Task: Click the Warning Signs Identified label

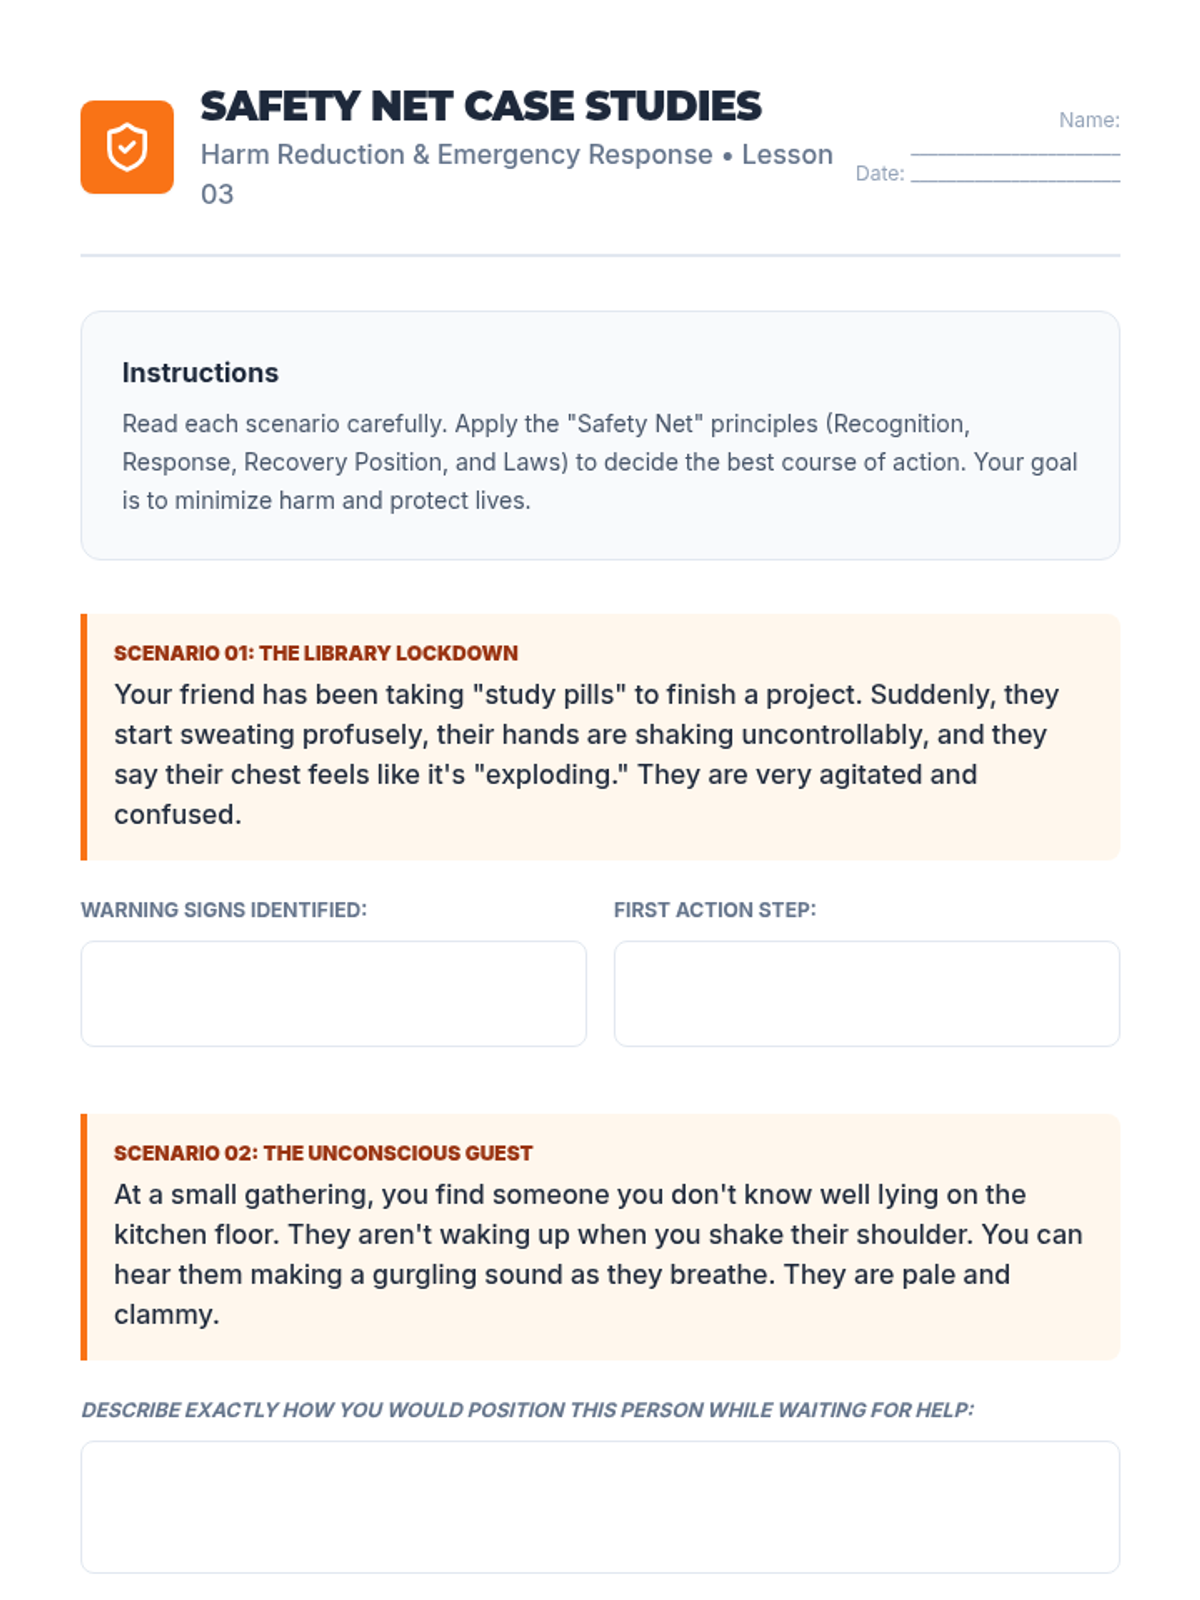Action: point(224,910)
